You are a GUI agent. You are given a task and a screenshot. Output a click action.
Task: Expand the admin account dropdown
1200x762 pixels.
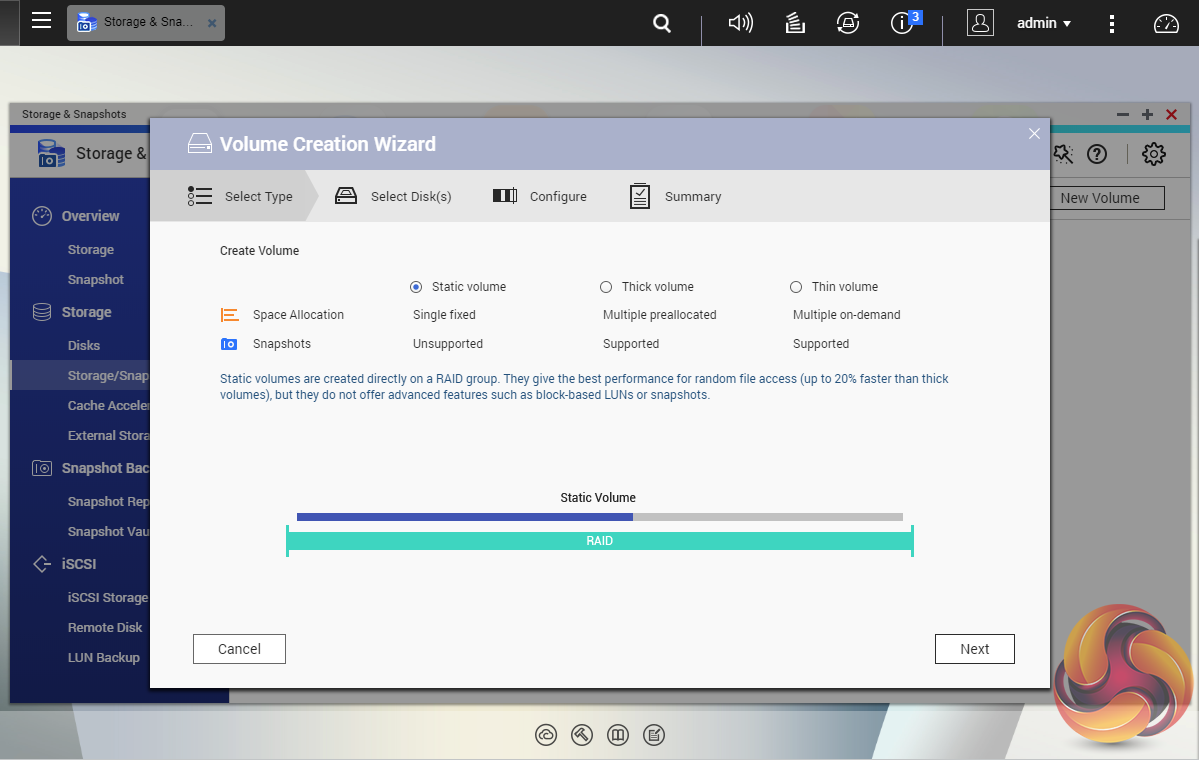tap(1044, 22)
